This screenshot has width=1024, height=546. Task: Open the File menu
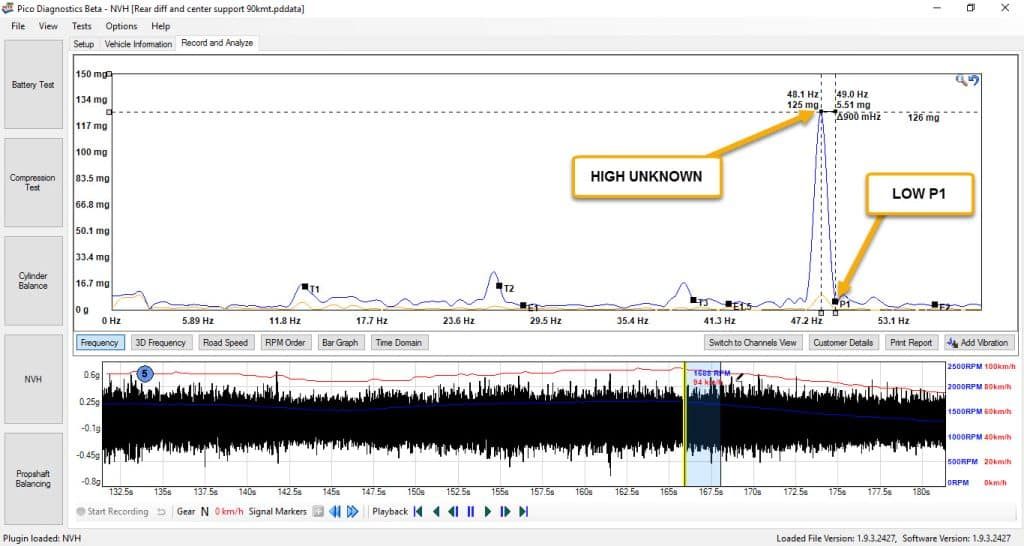coord(18,26)
